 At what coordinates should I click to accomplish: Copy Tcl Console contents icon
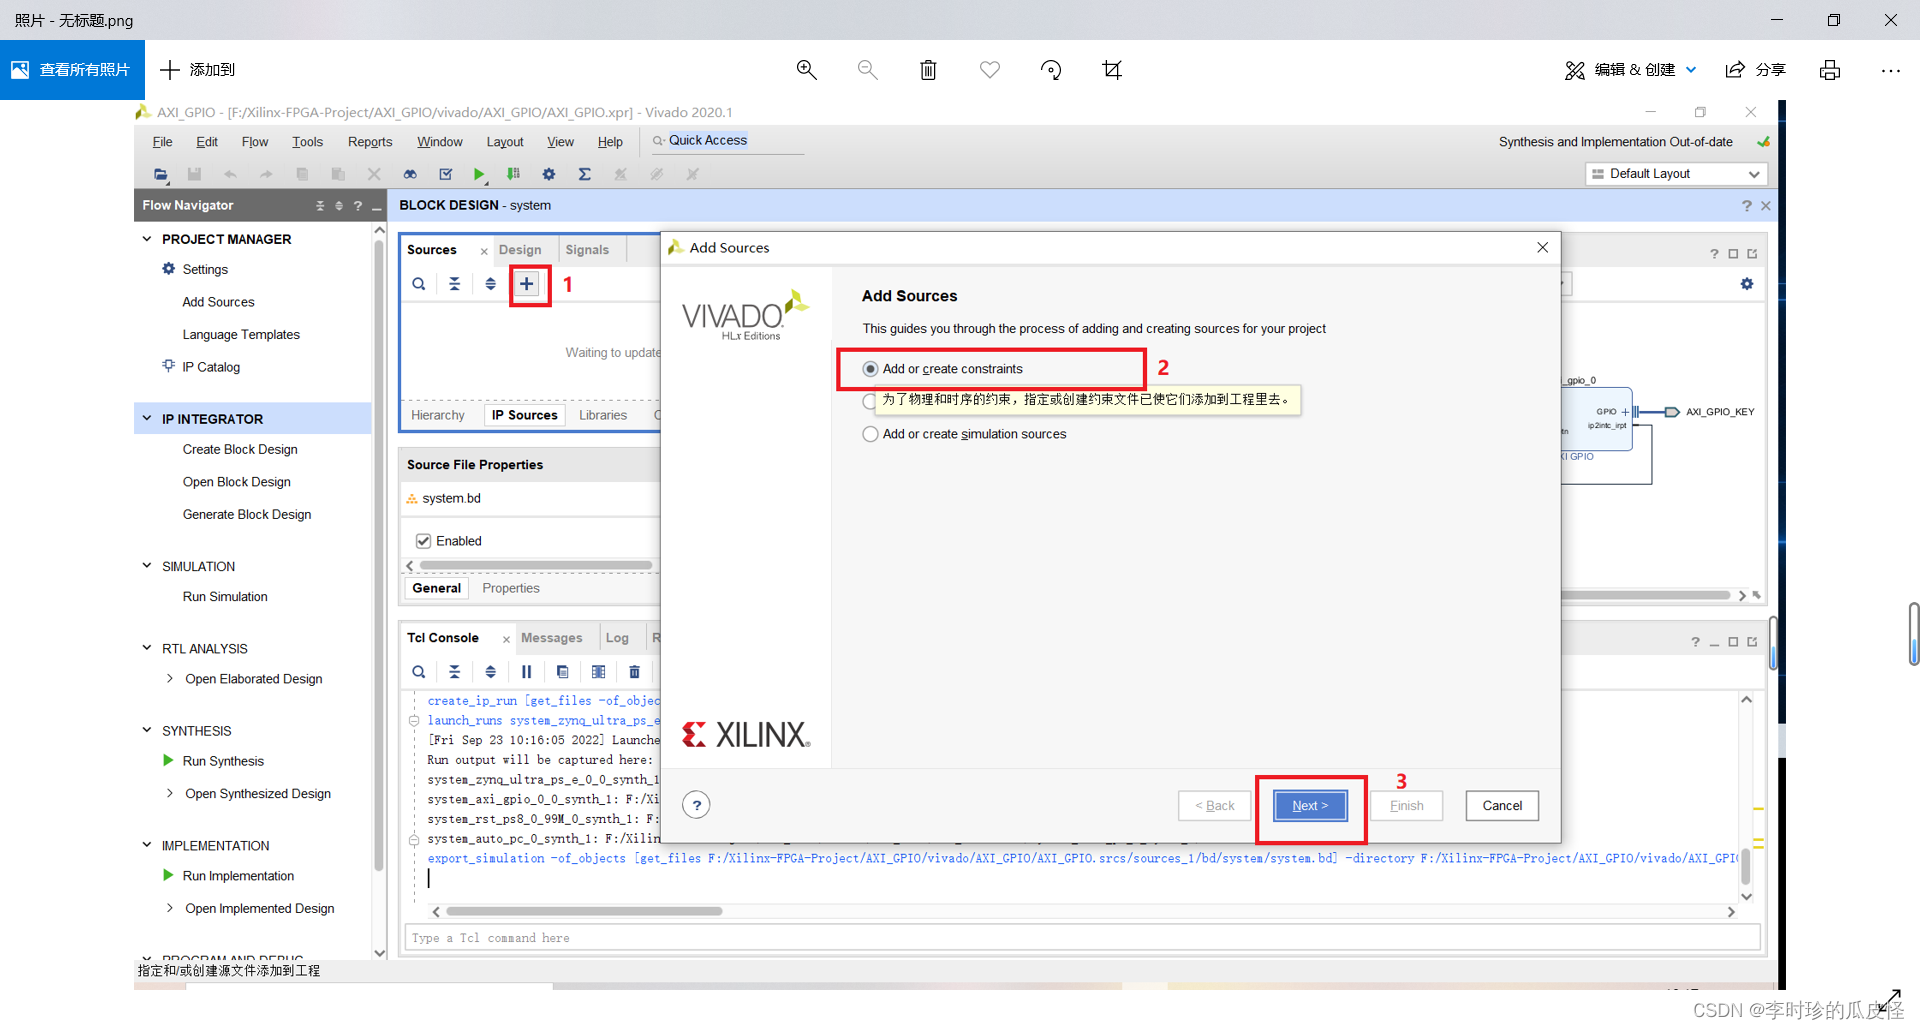[x=563, y=672]
